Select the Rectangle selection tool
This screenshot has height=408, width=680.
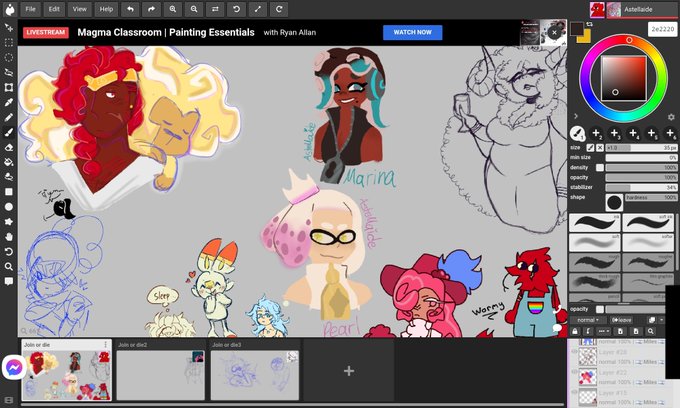pos(9,42)
